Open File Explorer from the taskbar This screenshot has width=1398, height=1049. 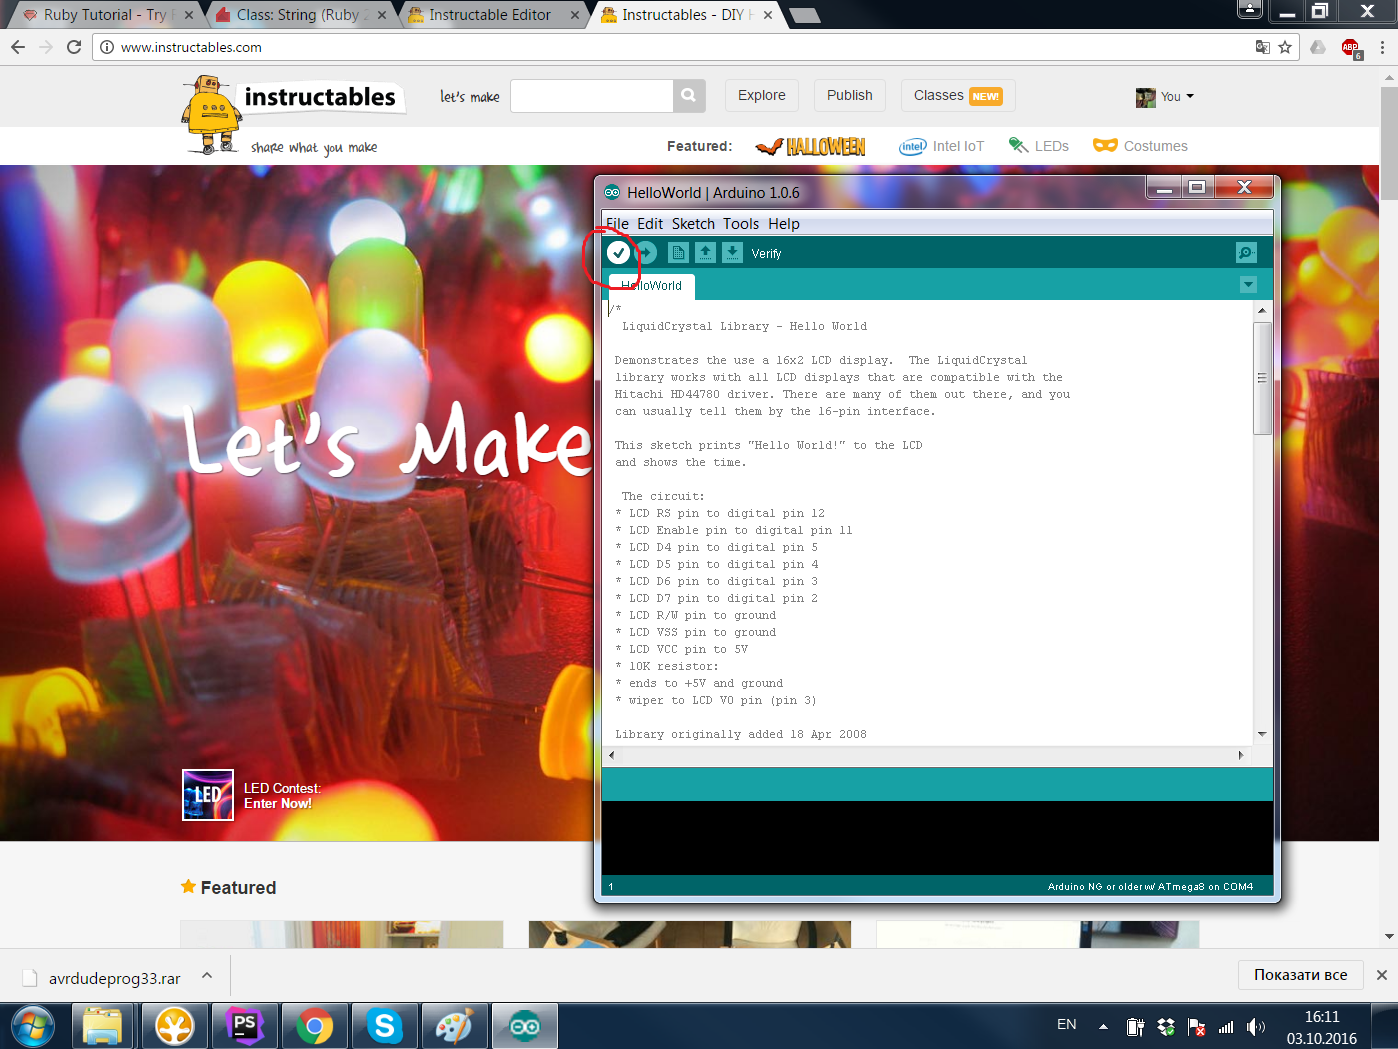102,1026
